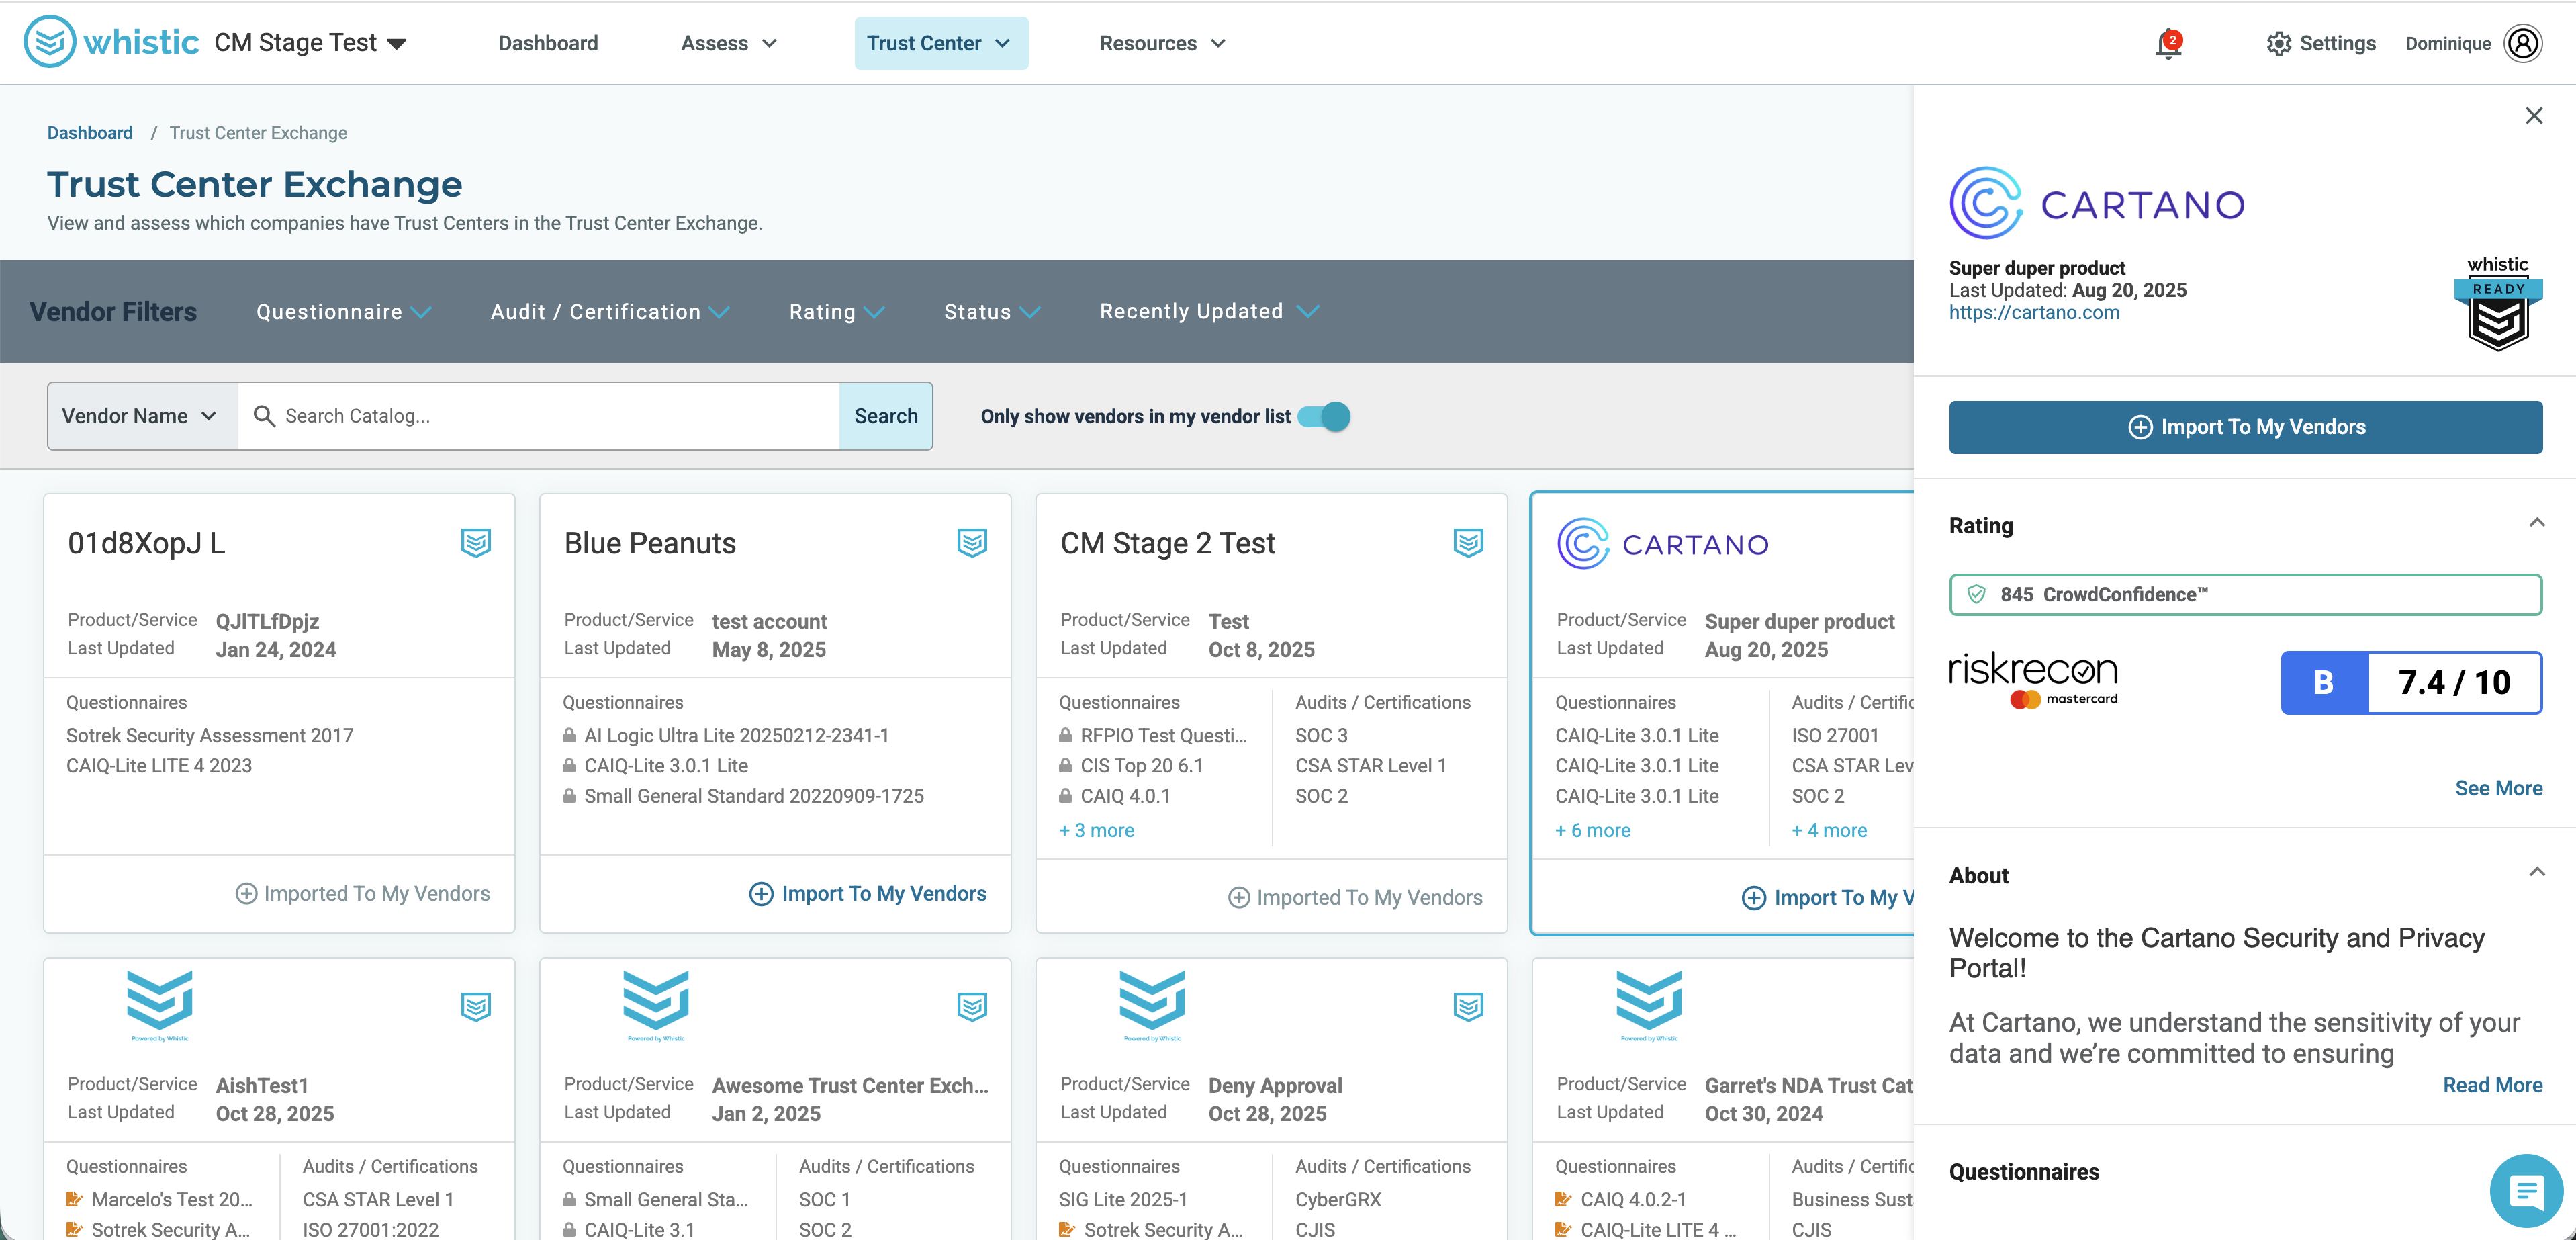
Task: Click Imported To My Vendors on 01d8XopJ L
Action: click(362, 894)
